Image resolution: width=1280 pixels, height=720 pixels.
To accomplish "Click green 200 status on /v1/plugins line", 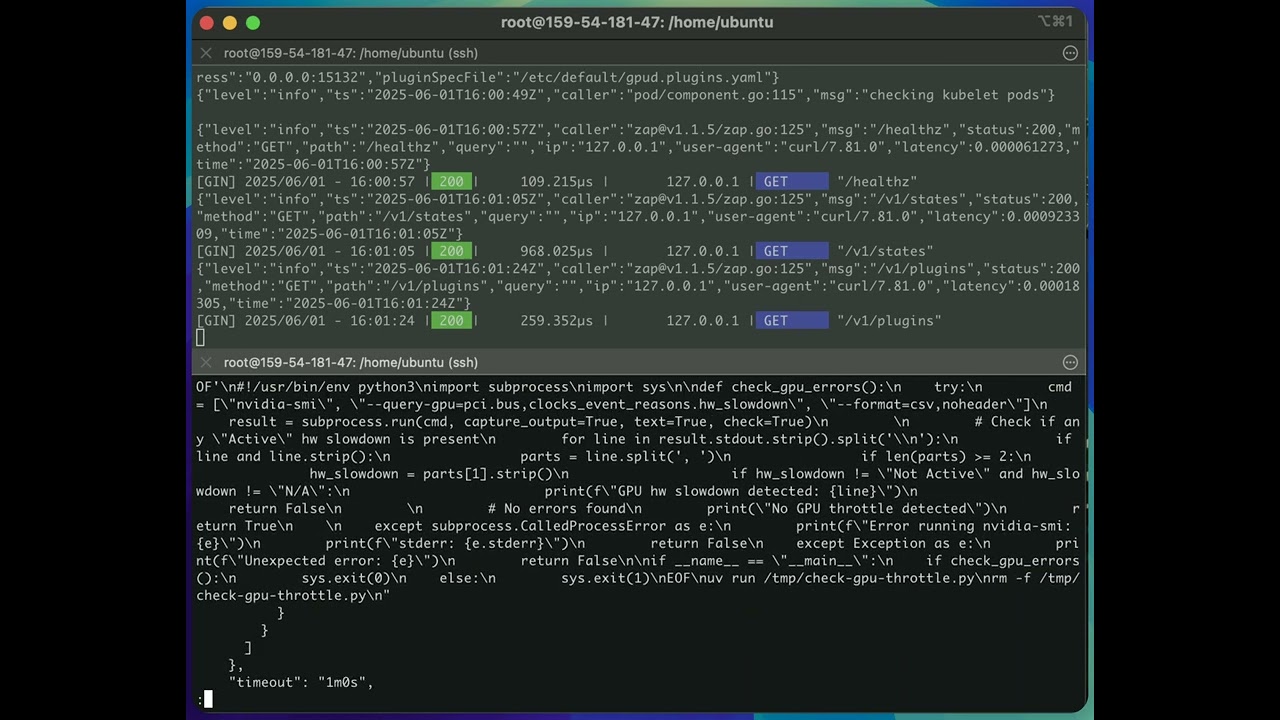I will point(451,321).
